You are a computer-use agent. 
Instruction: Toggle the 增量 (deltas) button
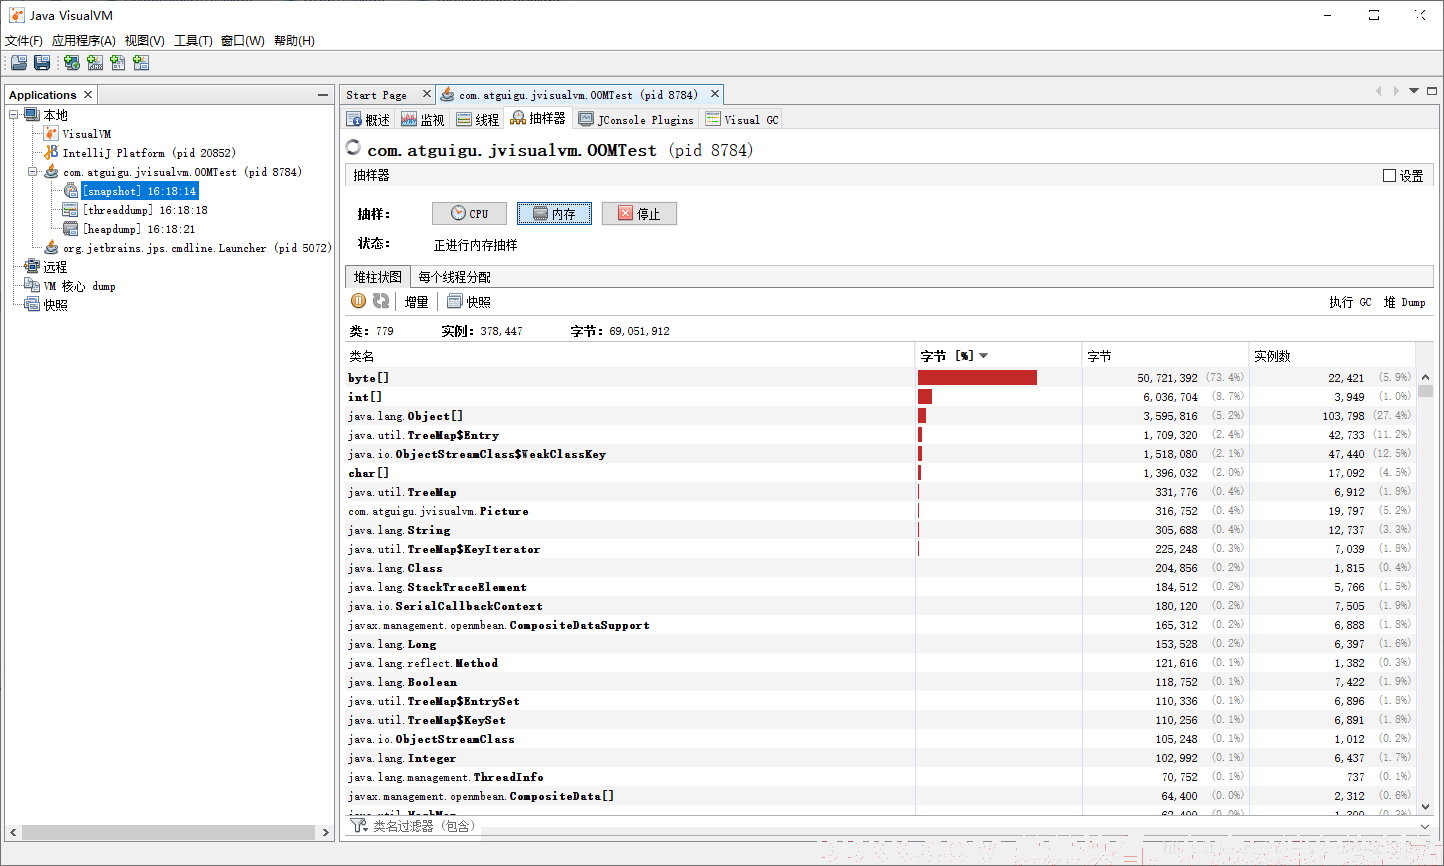[417, 302]
